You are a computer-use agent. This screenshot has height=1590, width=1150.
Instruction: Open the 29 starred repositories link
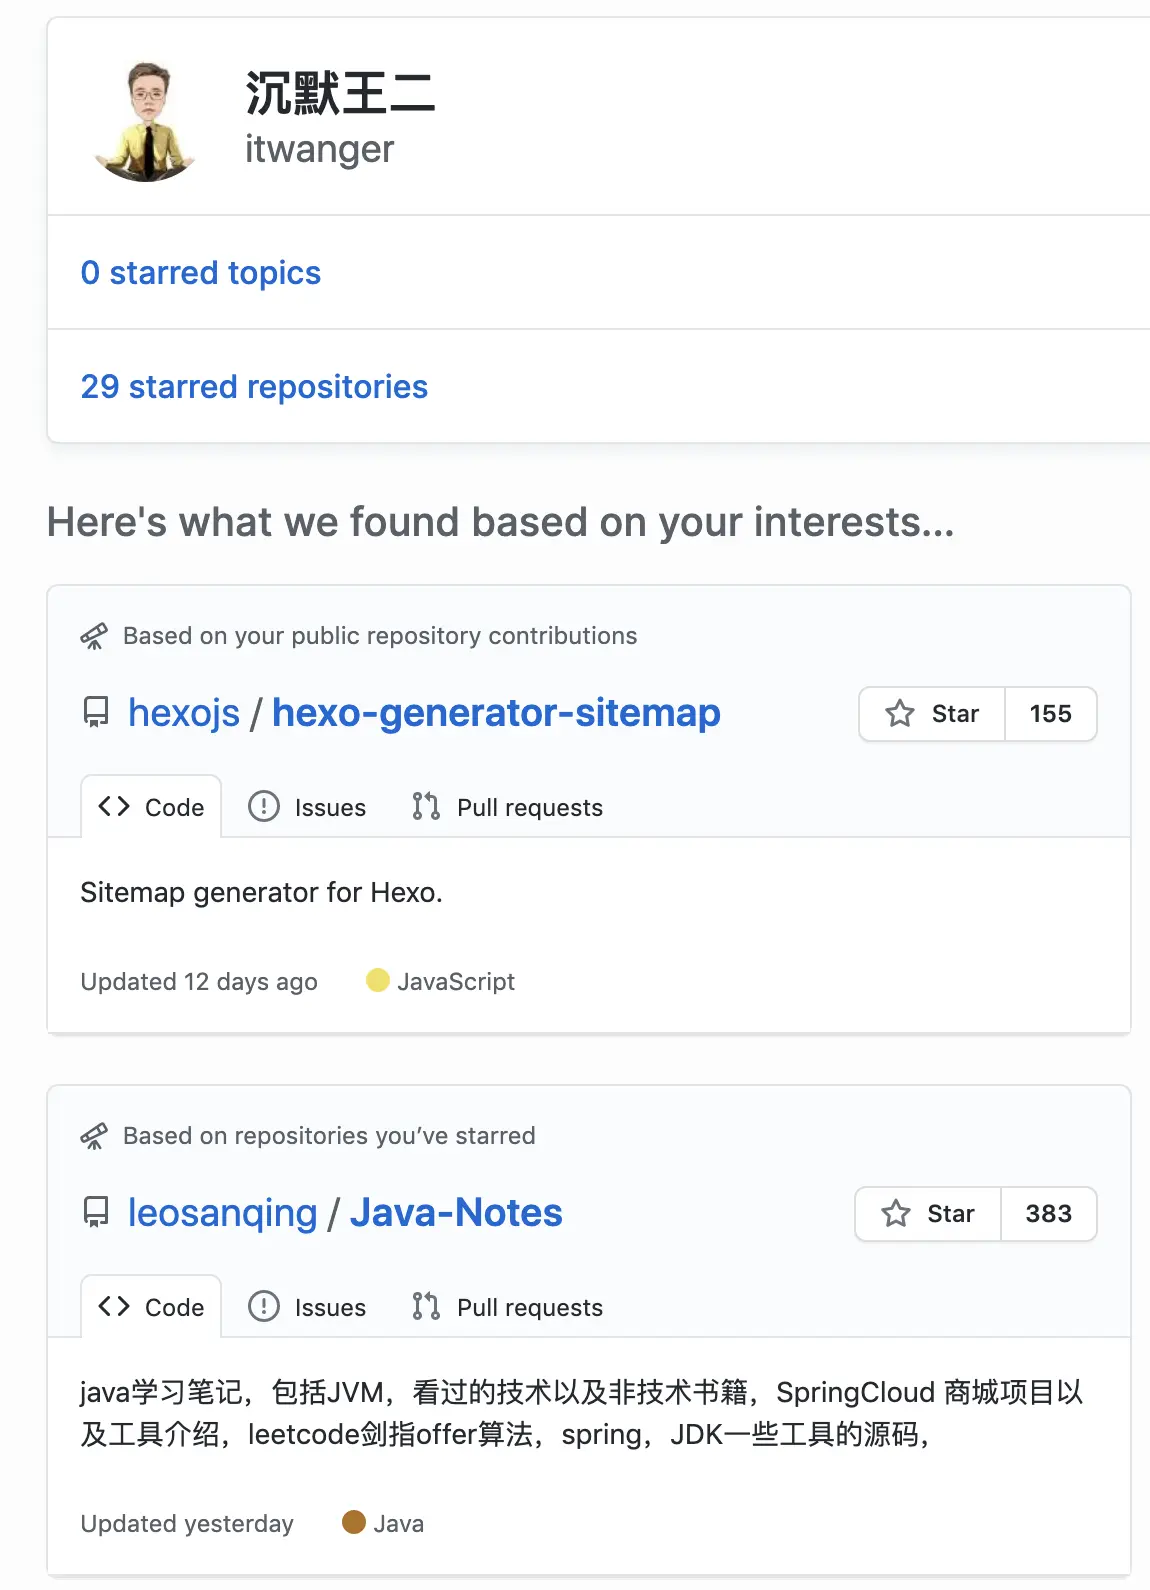click(254, 387)
